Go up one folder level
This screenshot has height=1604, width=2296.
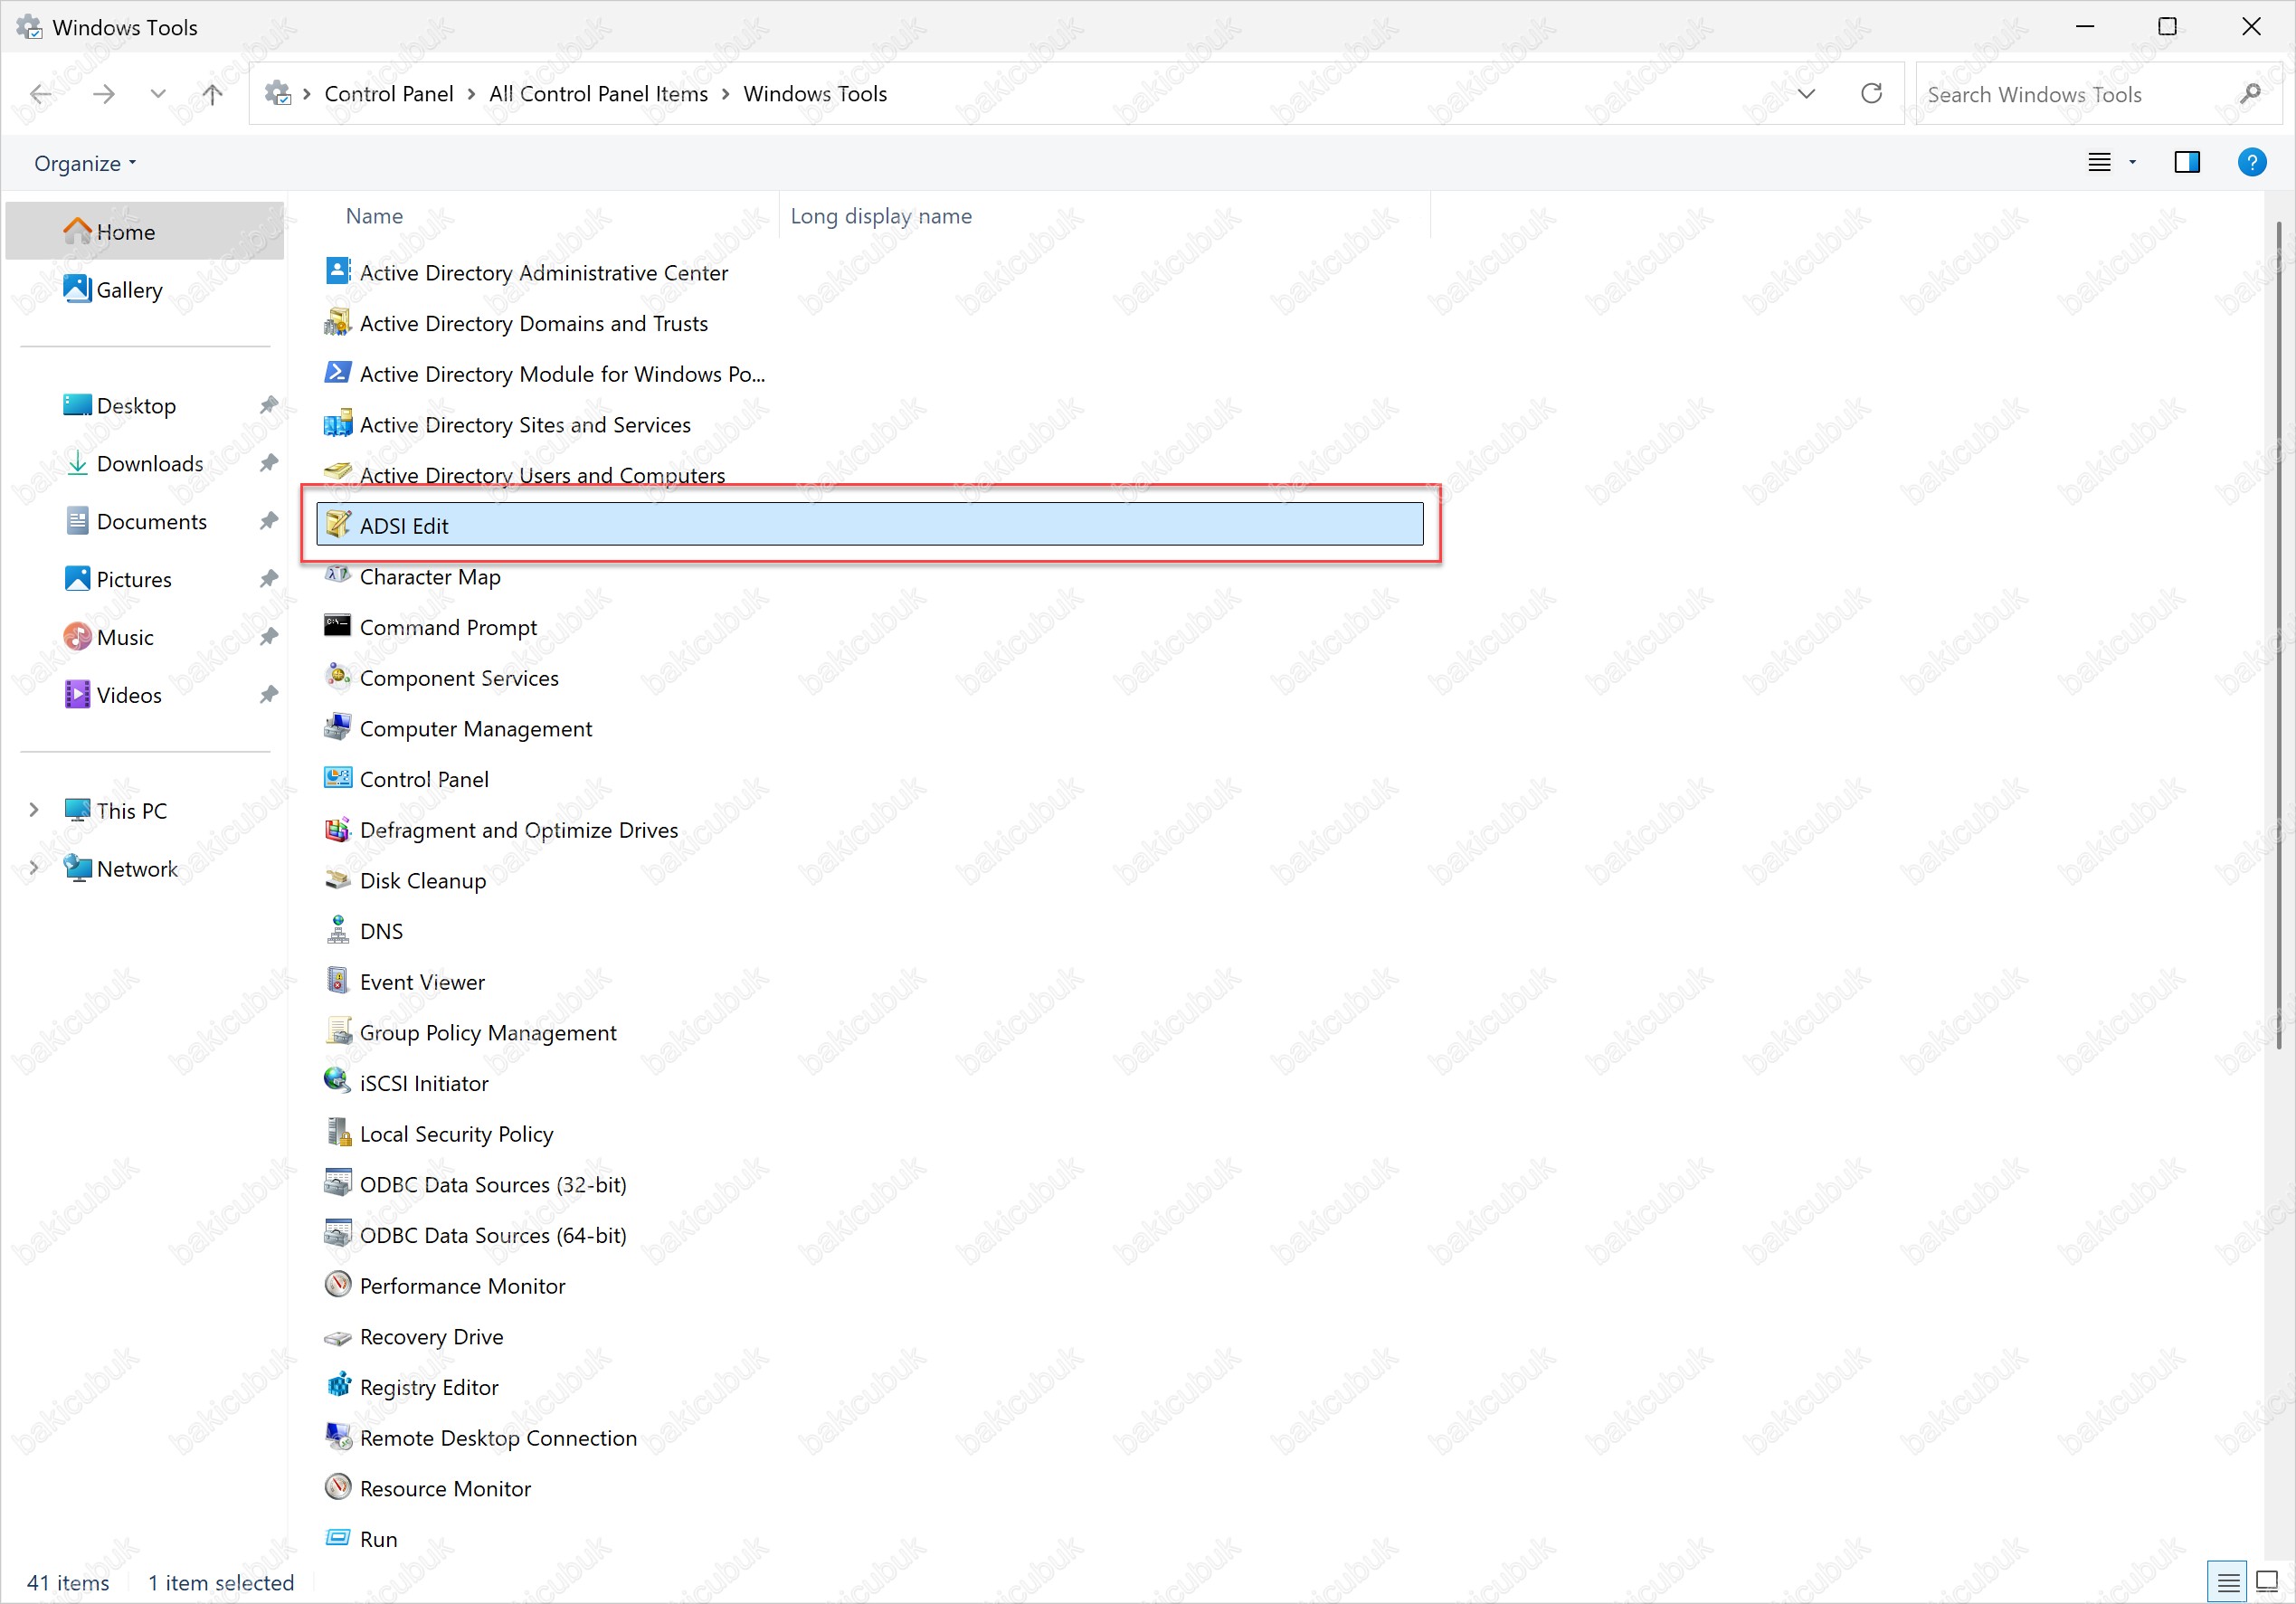point(212,94)
